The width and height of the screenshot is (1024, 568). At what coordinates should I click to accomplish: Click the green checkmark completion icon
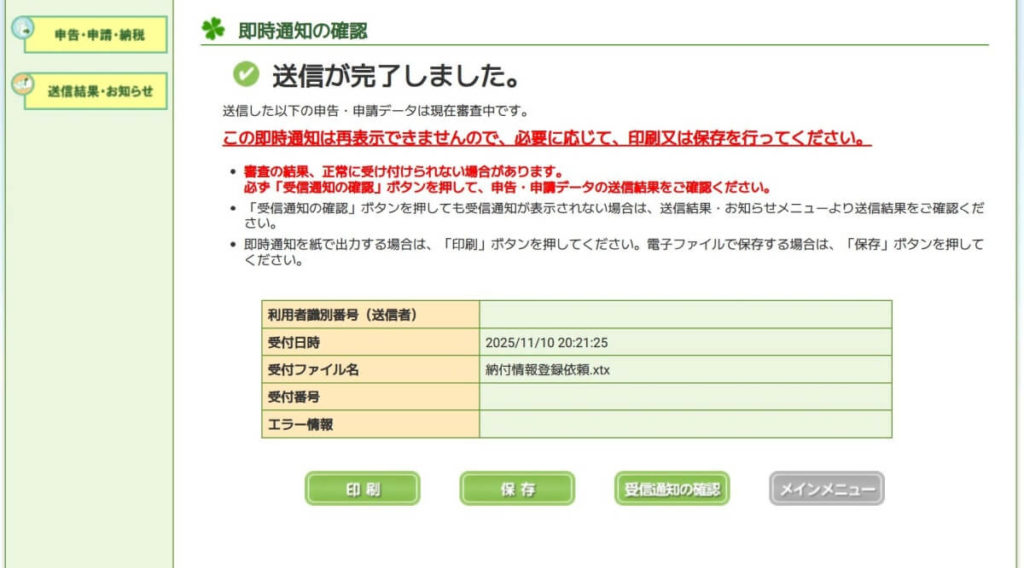coord(246,74)
